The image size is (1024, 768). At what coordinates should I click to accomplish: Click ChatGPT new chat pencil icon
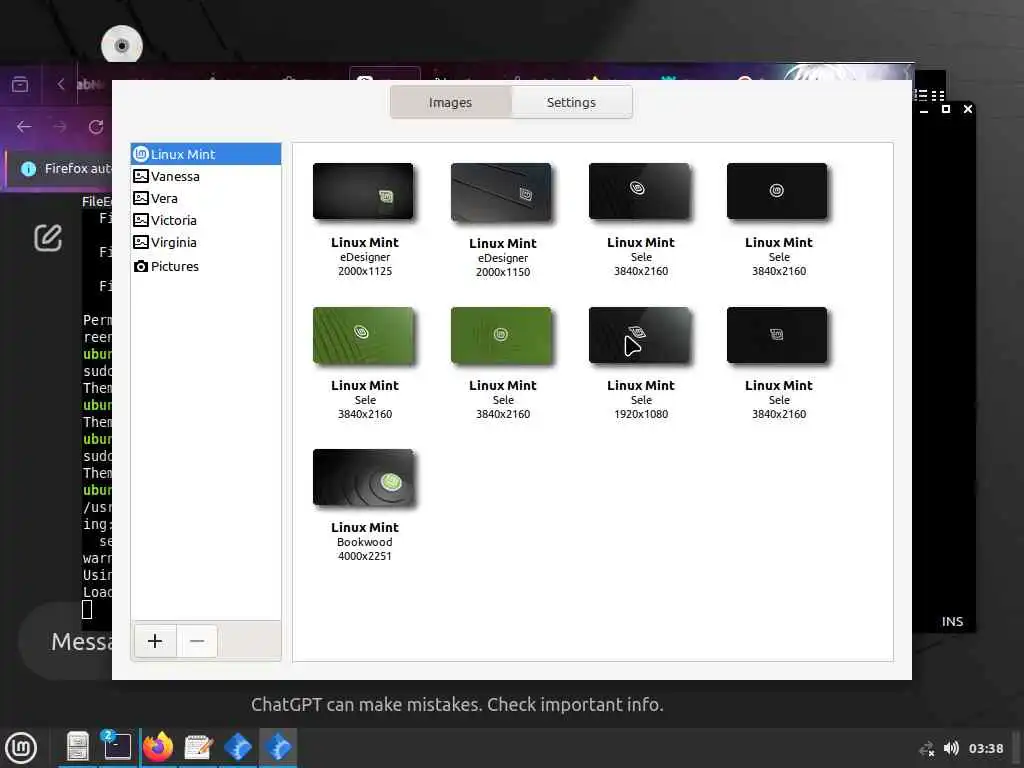[48, 238]
